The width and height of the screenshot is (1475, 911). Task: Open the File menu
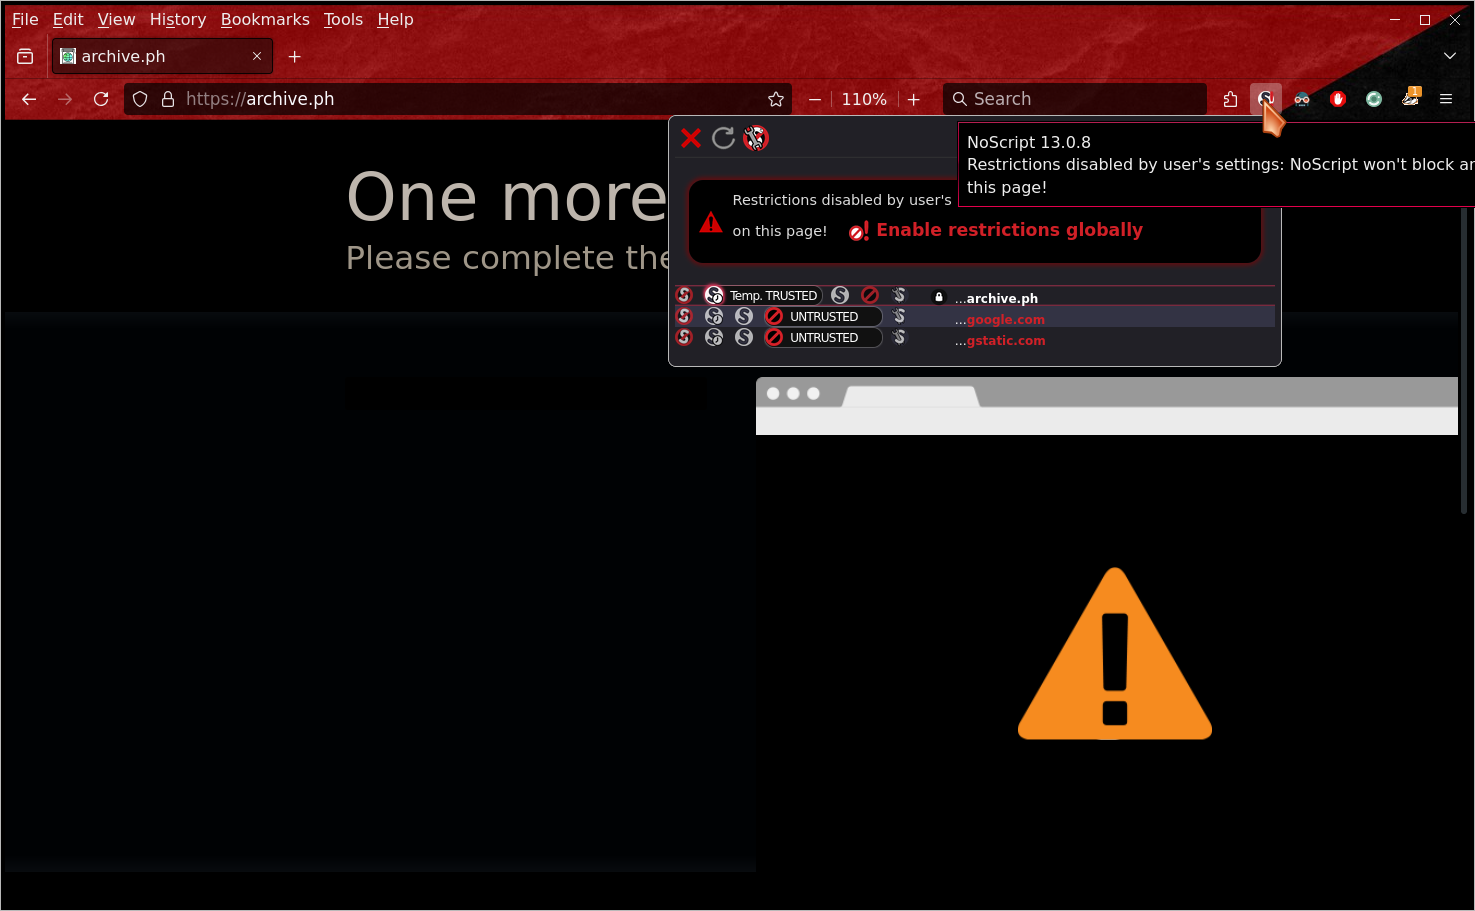(25, 19)
